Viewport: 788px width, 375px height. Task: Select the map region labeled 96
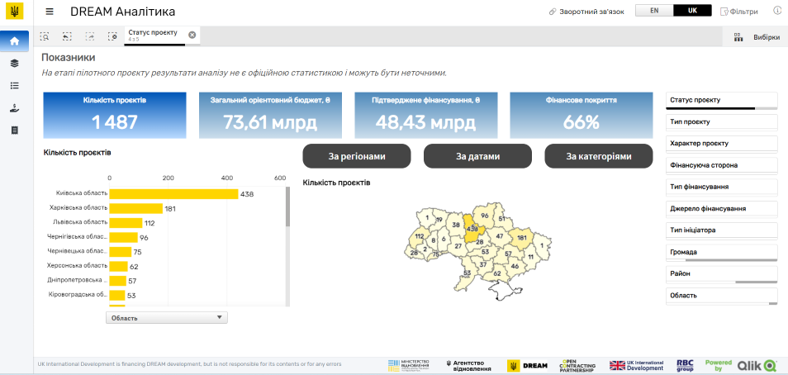click(484, 216)
